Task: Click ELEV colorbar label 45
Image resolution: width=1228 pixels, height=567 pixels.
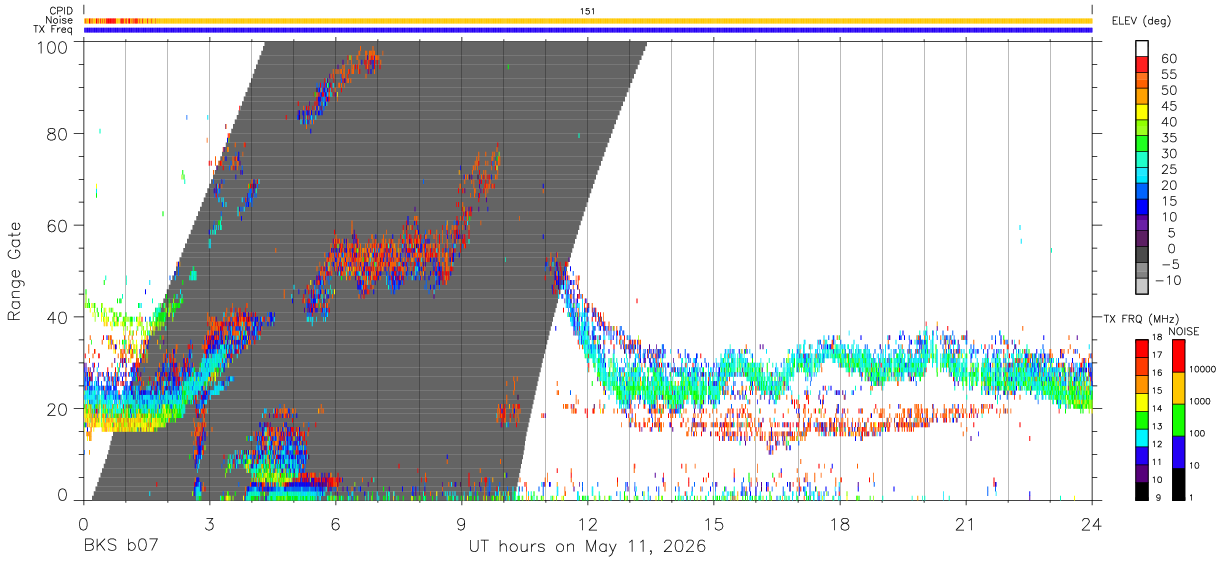Action: pos(1168,106)
